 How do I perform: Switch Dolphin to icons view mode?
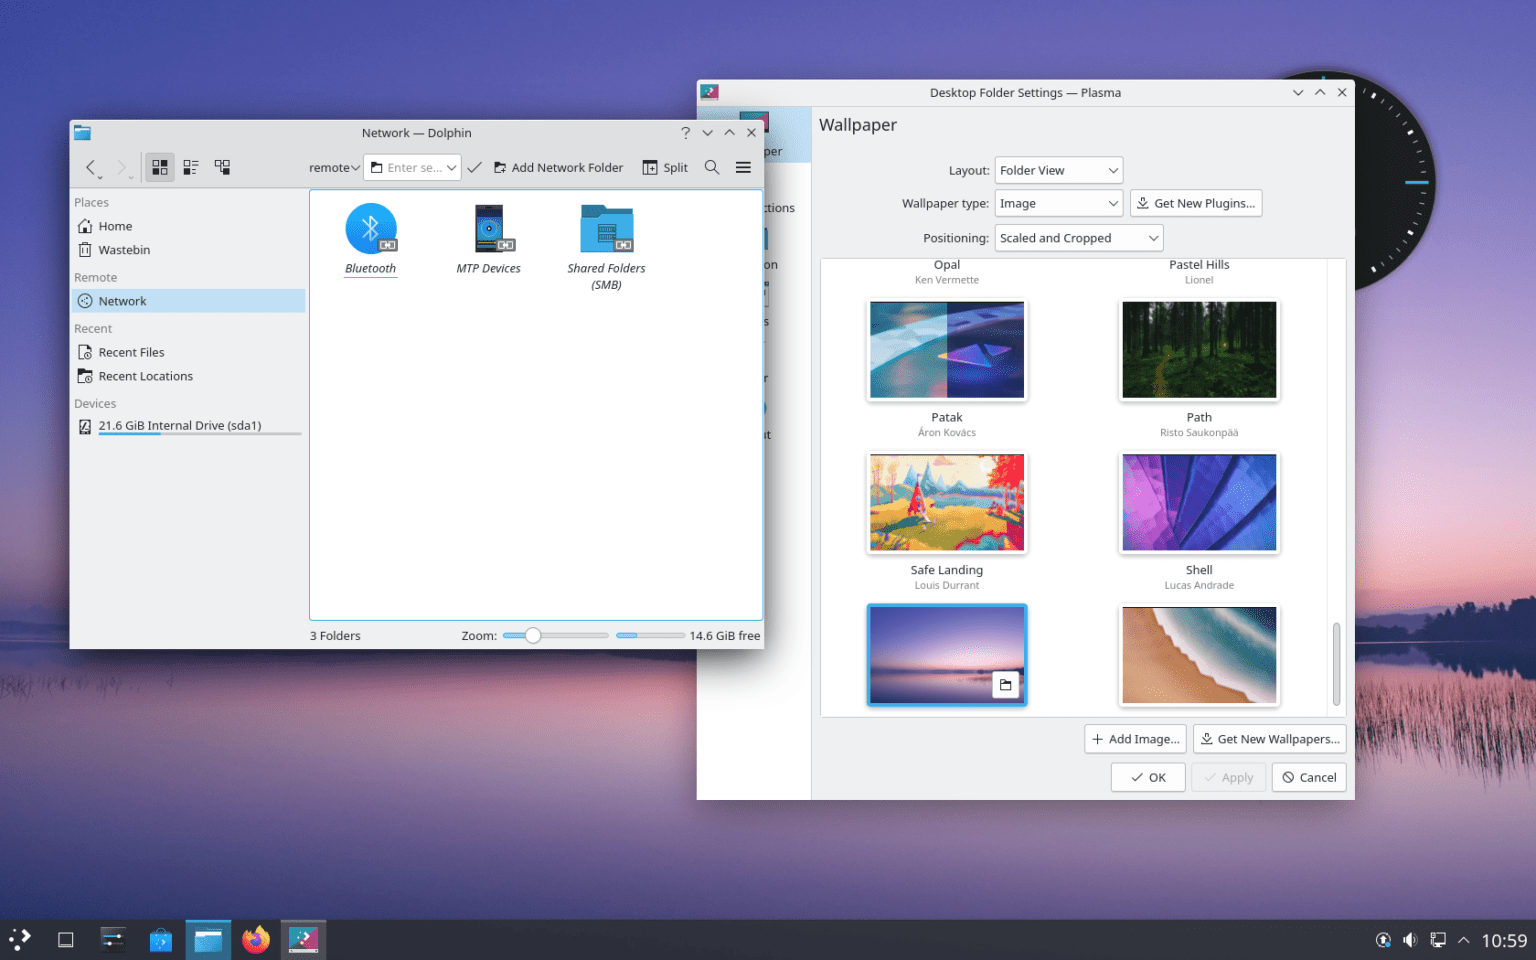159,167
